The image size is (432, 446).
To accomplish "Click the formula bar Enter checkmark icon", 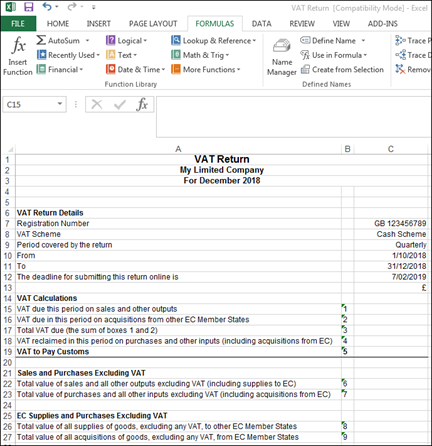I will coord(120,105).
